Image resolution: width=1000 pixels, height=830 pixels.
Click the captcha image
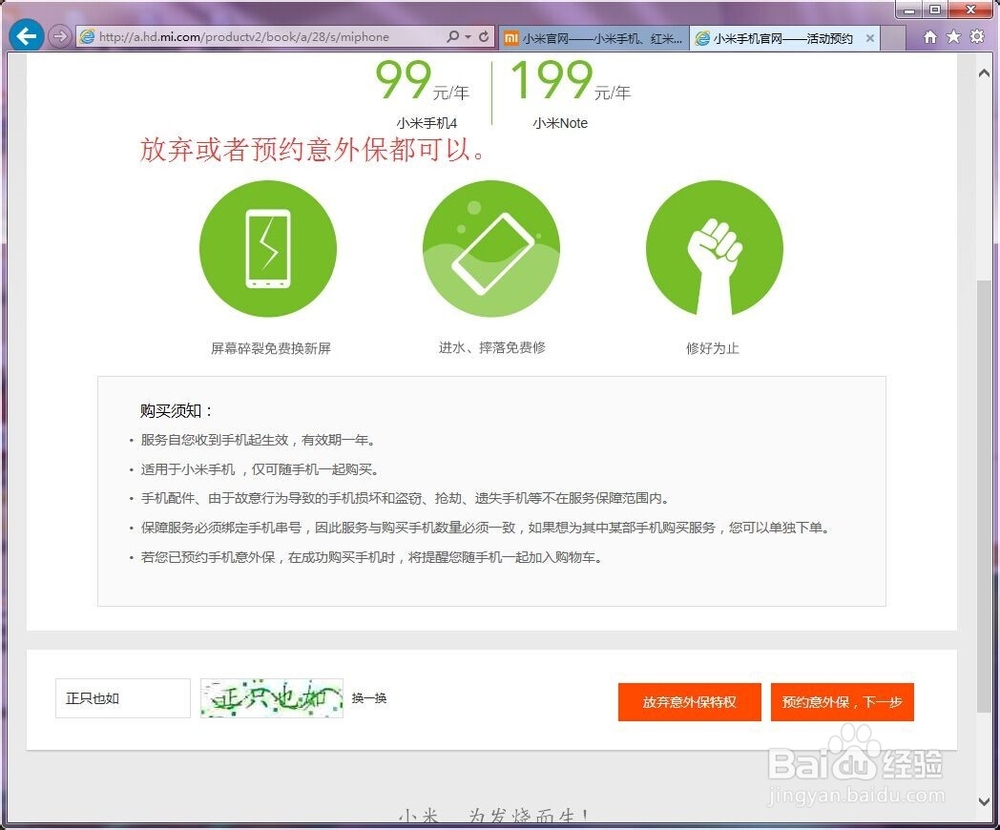click(x=272, y=698)
